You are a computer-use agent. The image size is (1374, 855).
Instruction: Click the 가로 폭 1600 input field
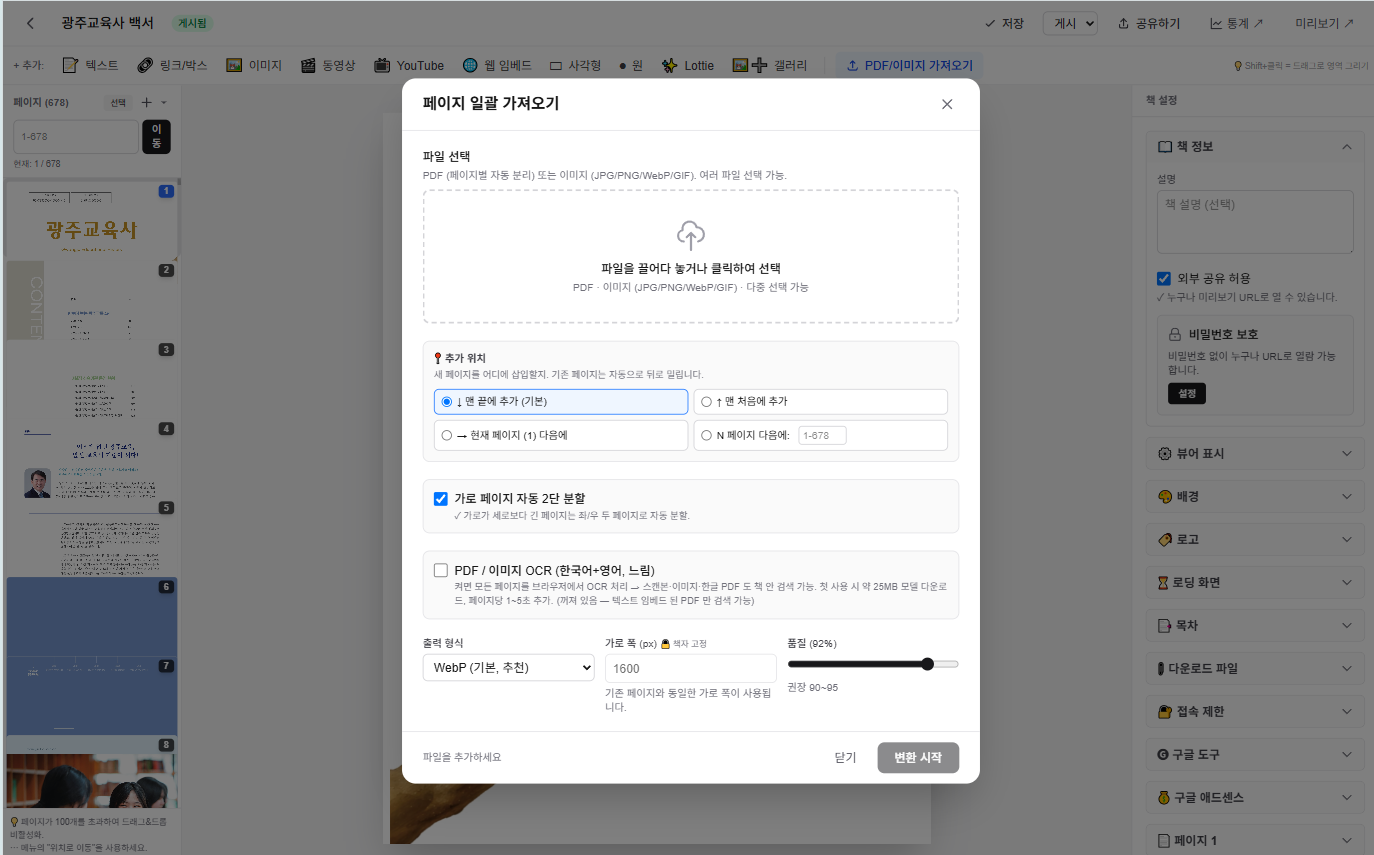coord(691,668)
